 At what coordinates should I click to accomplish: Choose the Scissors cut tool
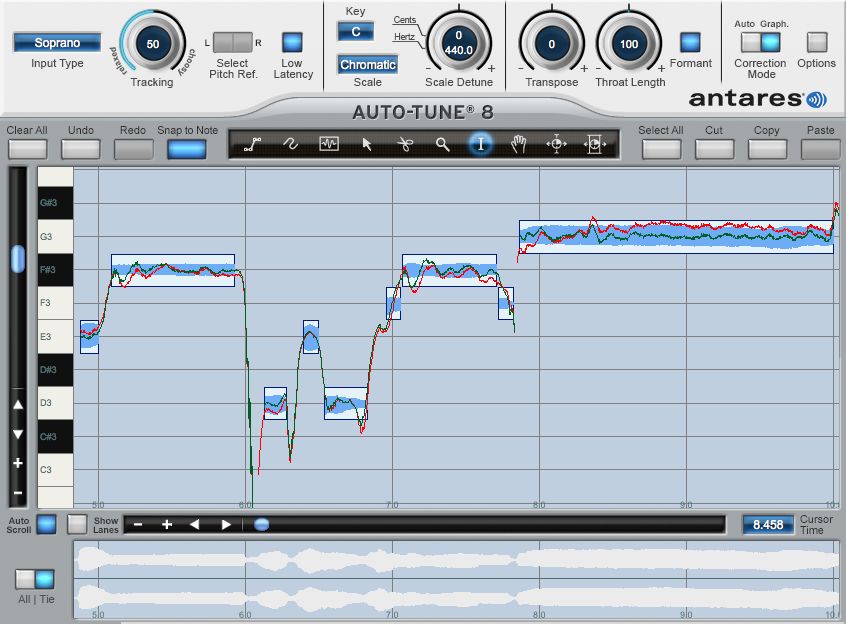405,145
